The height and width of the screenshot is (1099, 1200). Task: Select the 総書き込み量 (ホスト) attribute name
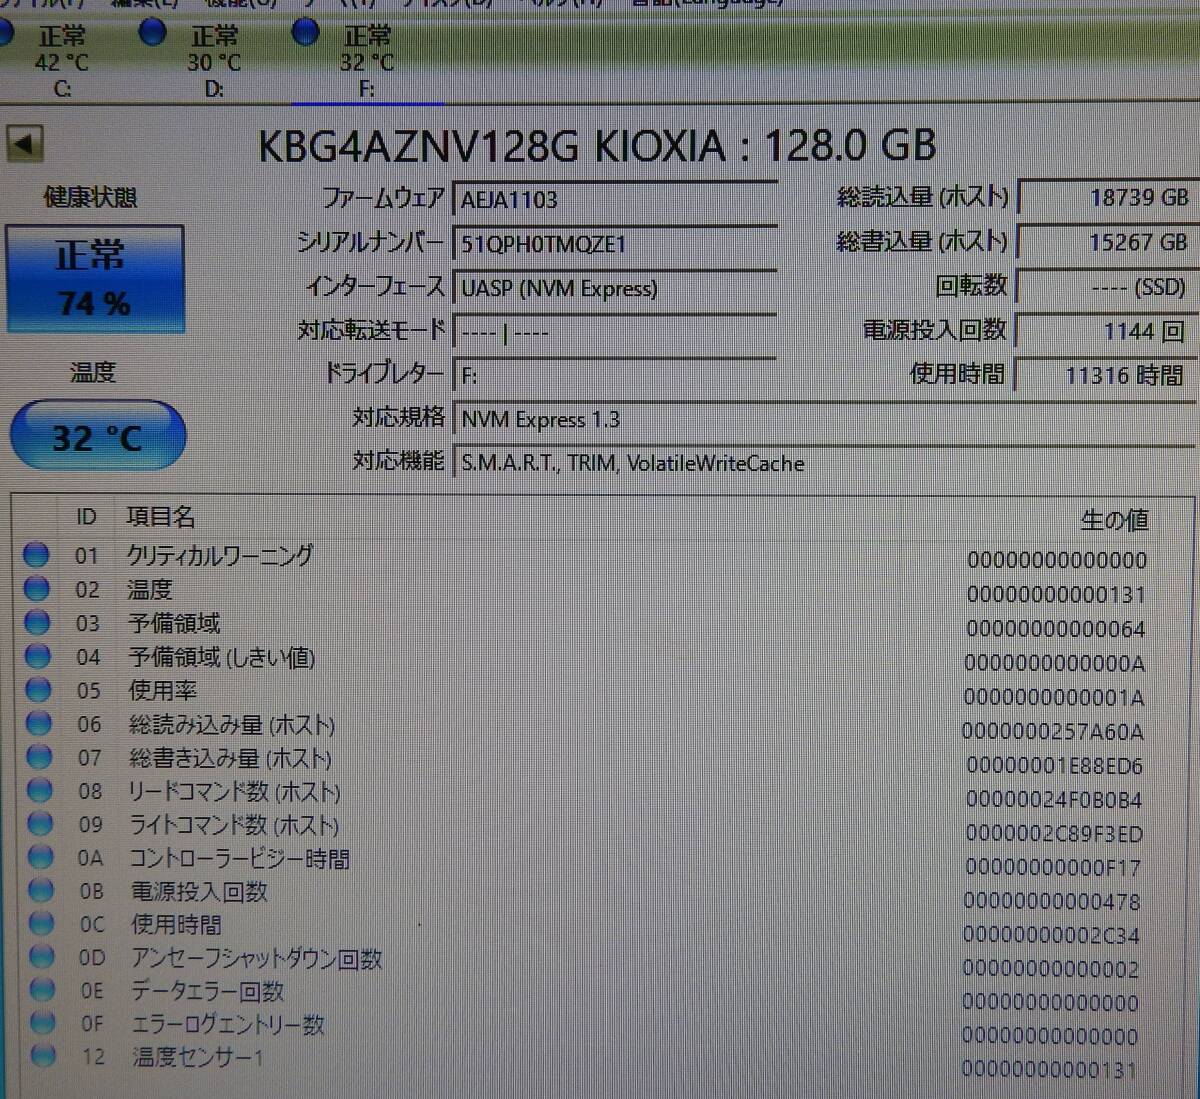[x=231, y=758]
